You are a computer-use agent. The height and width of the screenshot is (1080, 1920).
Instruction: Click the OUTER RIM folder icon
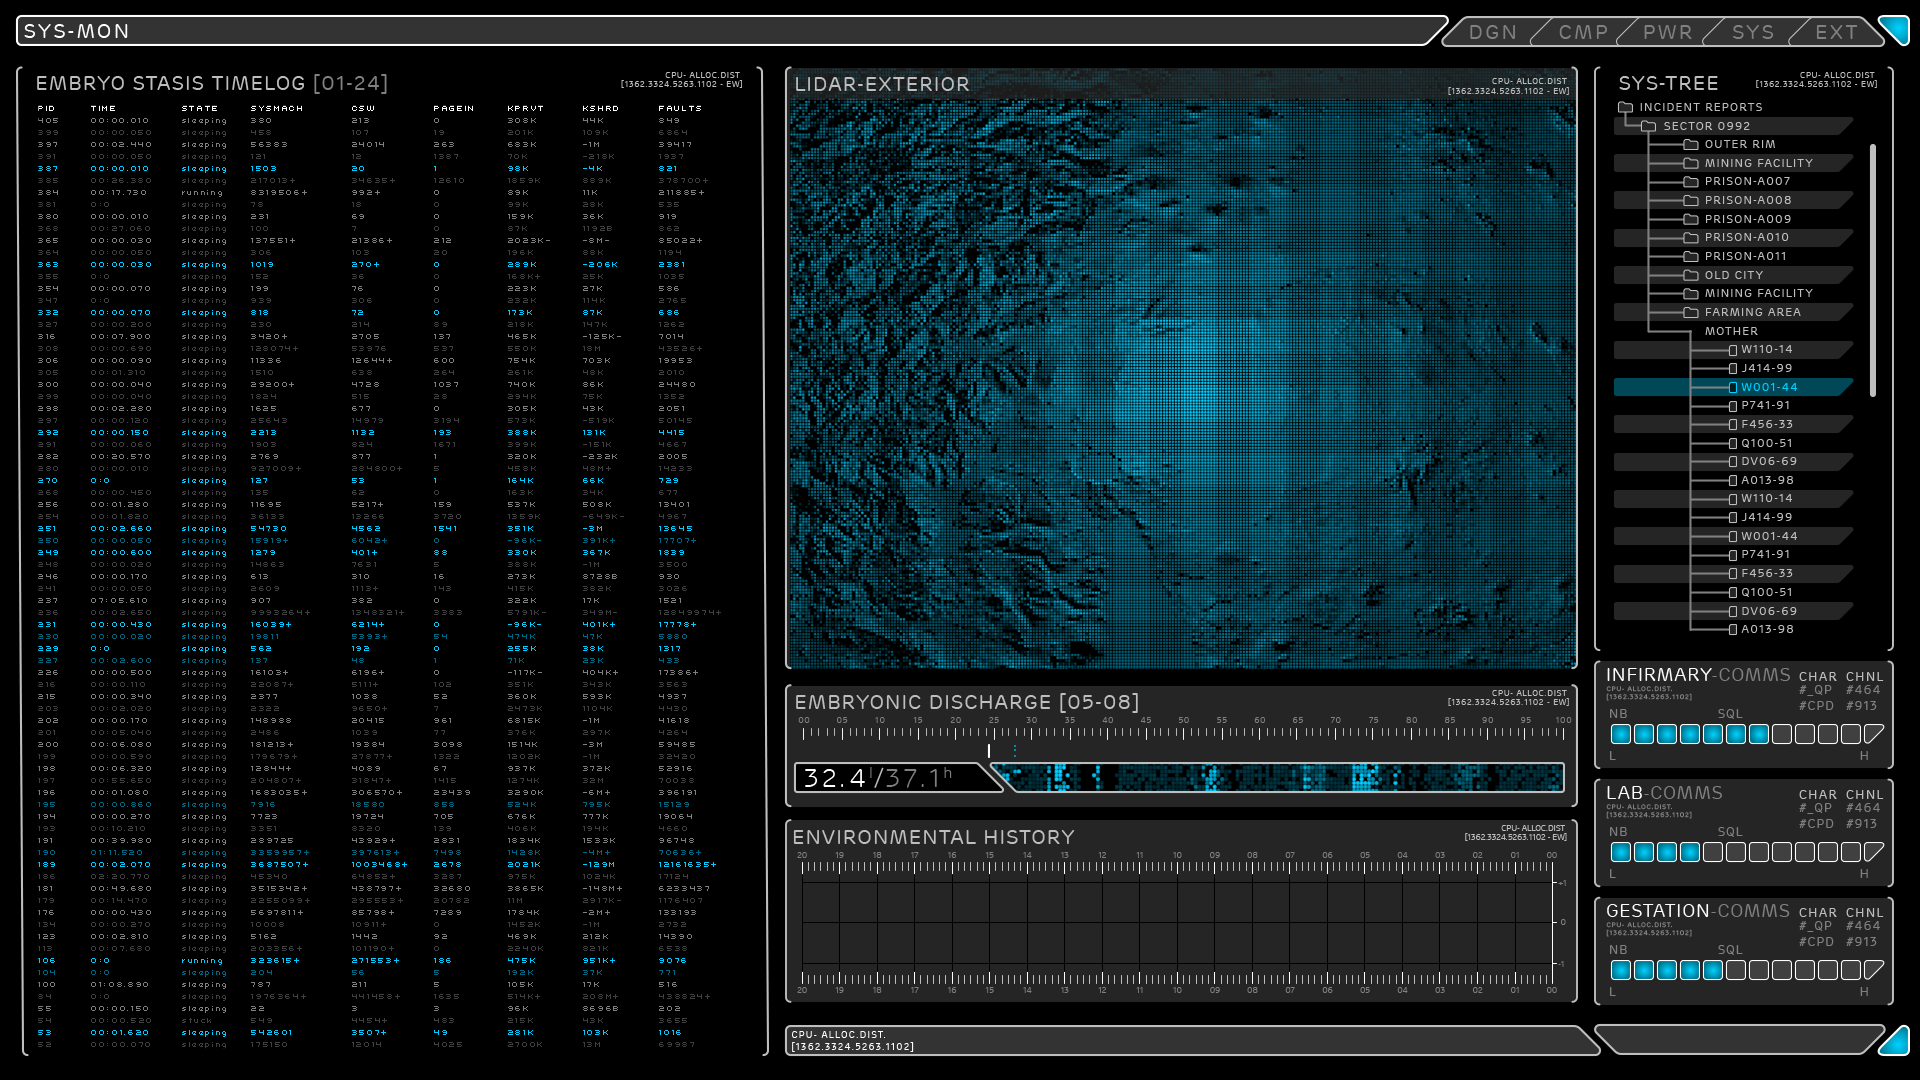pyautogui.click(x=1691, y=145)
